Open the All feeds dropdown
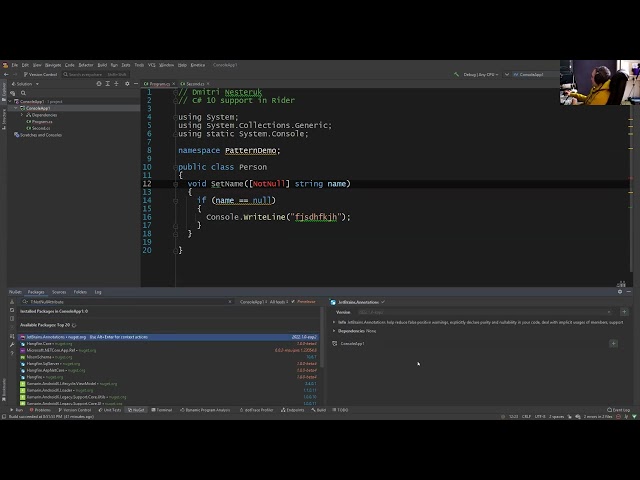Screen dimensions: 640x480 (x=279, y=302)
